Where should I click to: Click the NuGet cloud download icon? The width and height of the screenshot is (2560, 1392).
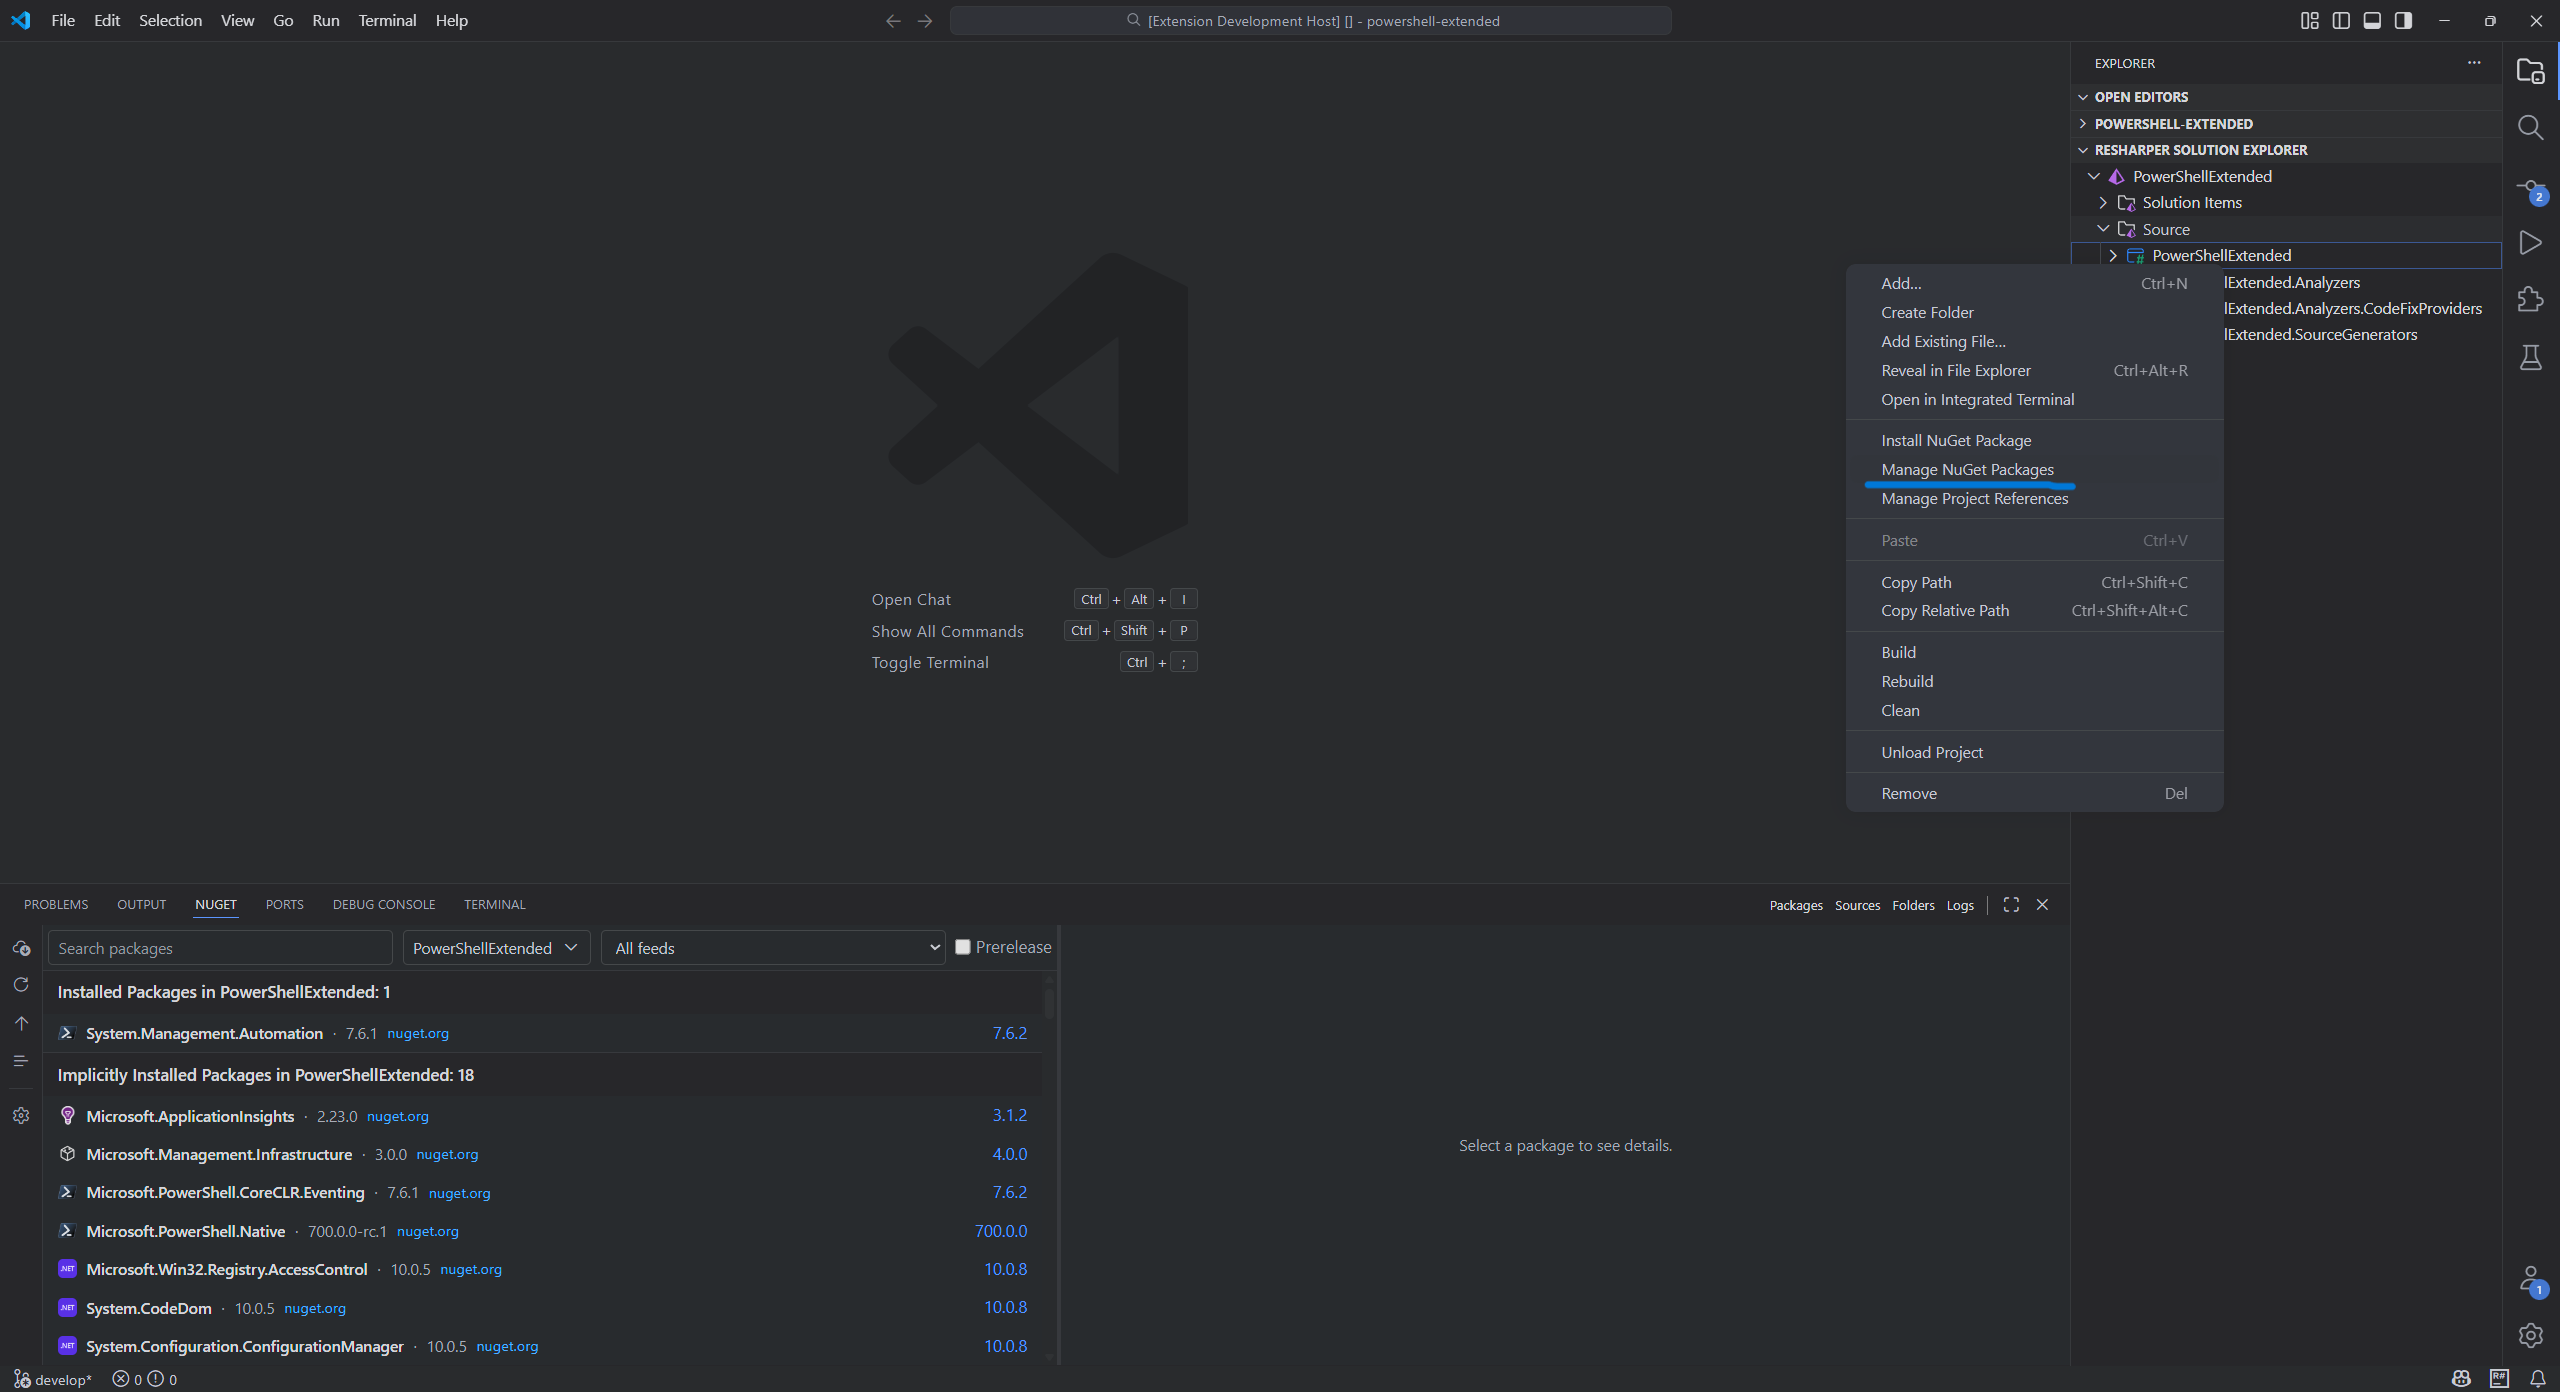coord(21,948)
